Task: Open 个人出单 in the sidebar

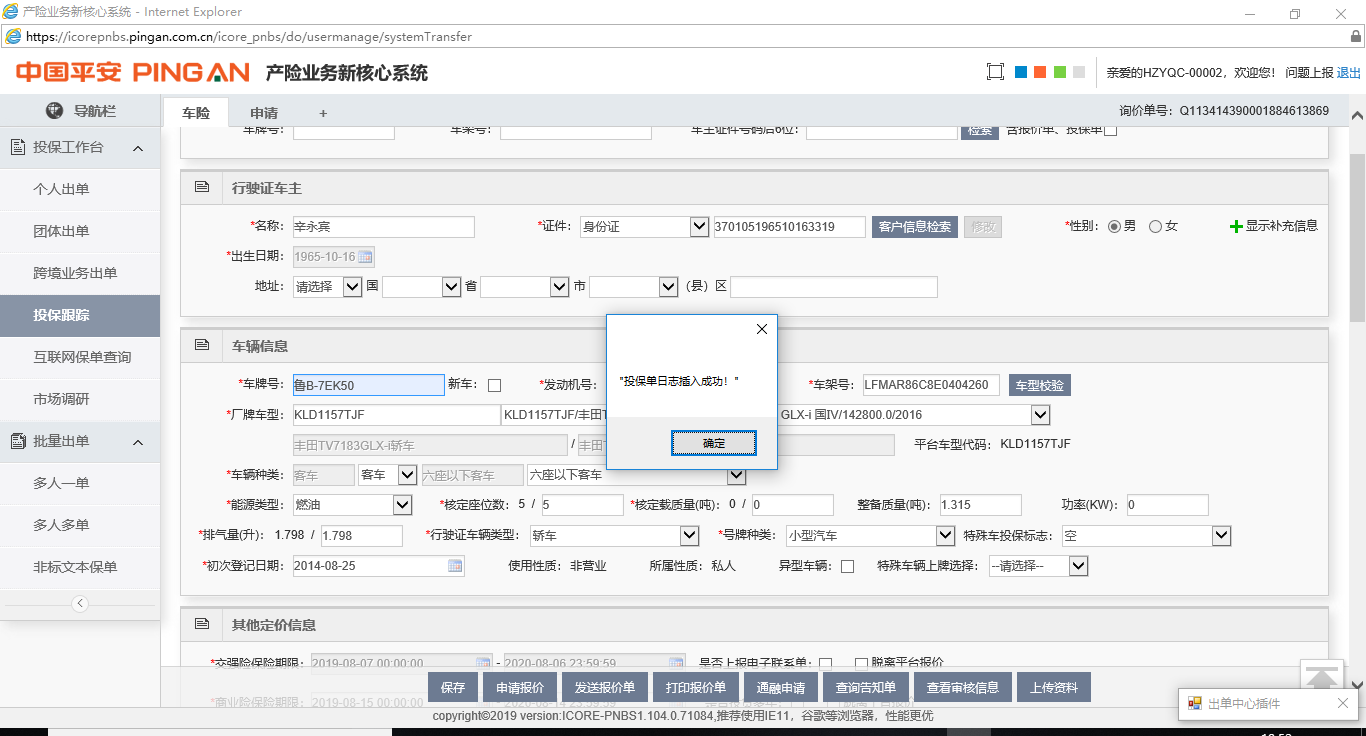Action: pos(61,189)
